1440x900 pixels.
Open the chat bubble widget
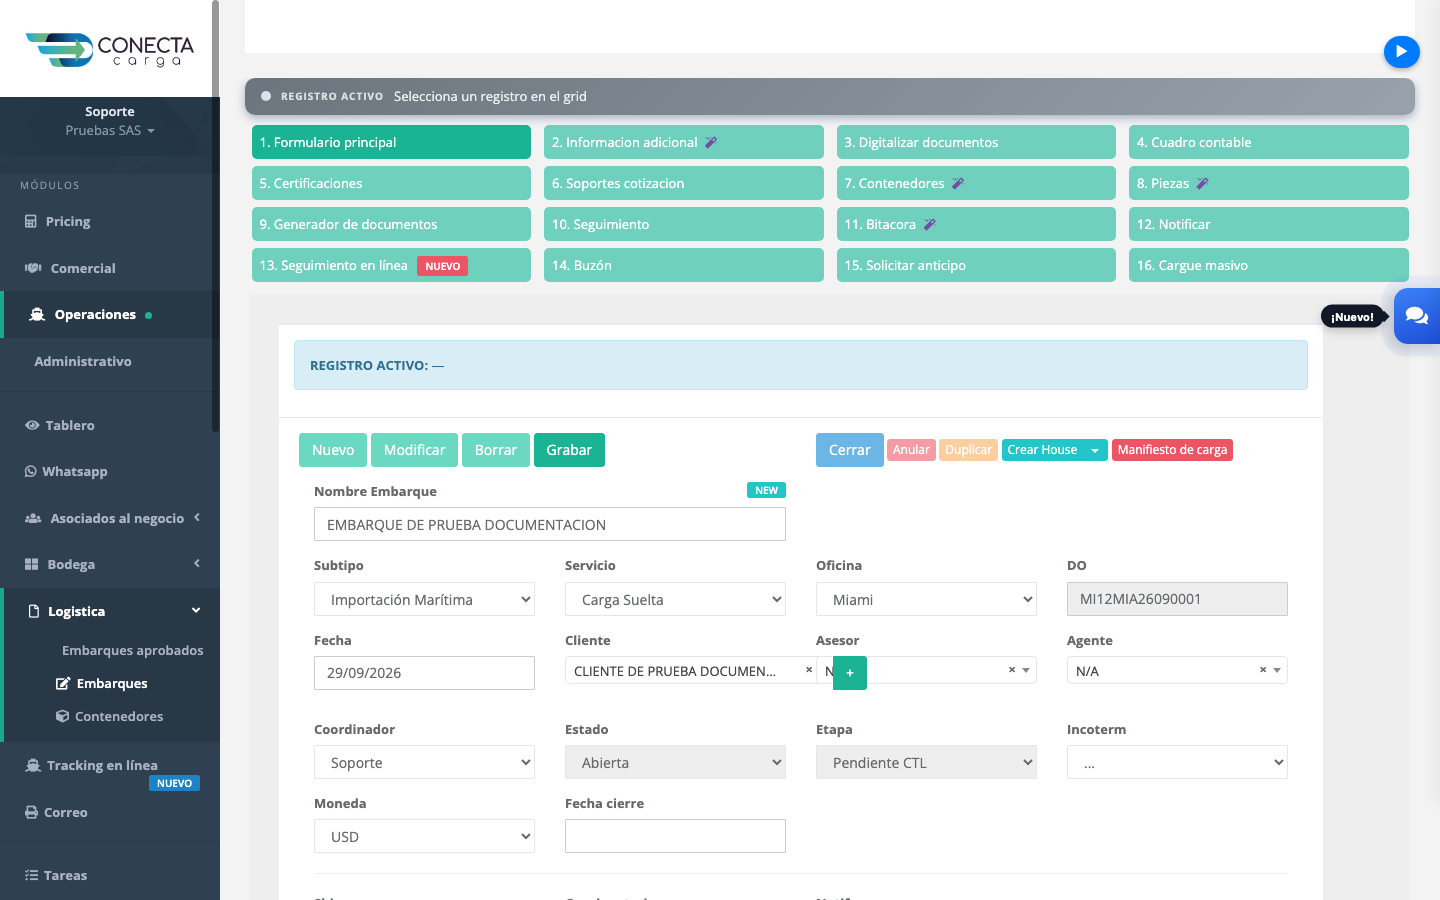pyautogui.click(x=1417, y=316)
